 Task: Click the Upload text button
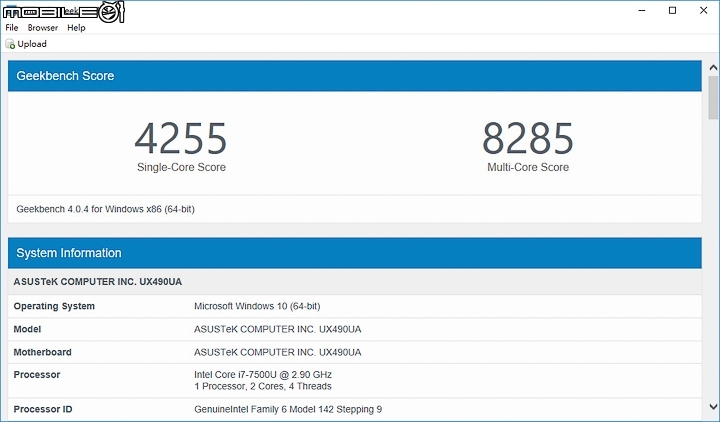32,44
